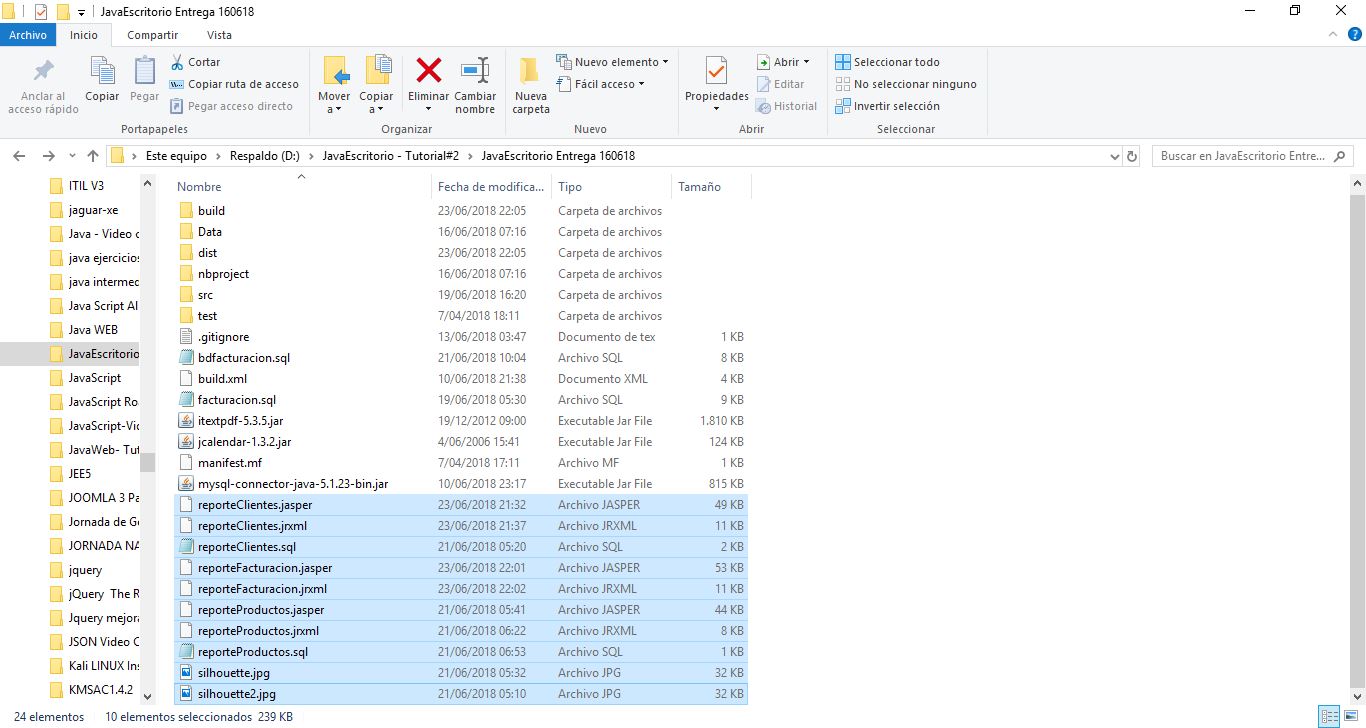The width and height of the screenshot is (1366, 728).
Task: Click the Pegar clipboard icon
Action: click(x=145, y=72)
